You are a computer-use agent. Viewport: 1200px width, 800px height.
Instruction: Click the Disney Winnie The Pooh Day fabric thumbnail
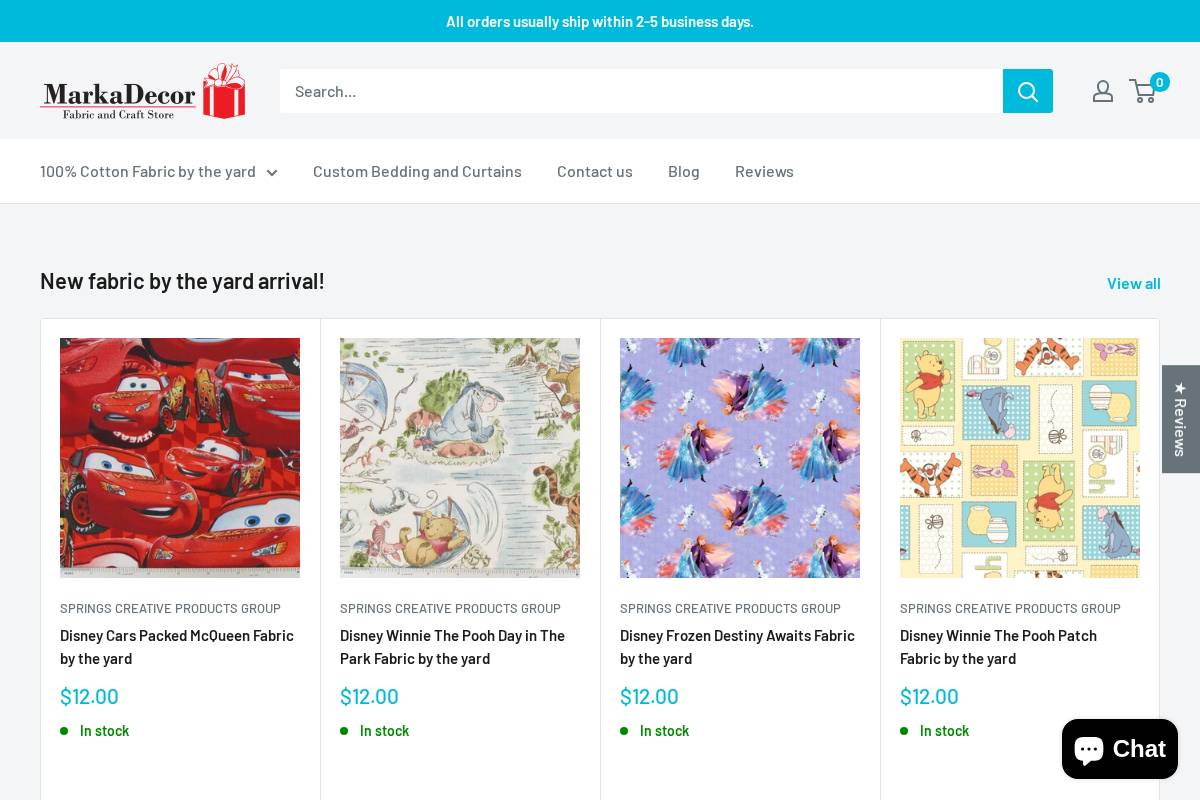coord(460,457)
